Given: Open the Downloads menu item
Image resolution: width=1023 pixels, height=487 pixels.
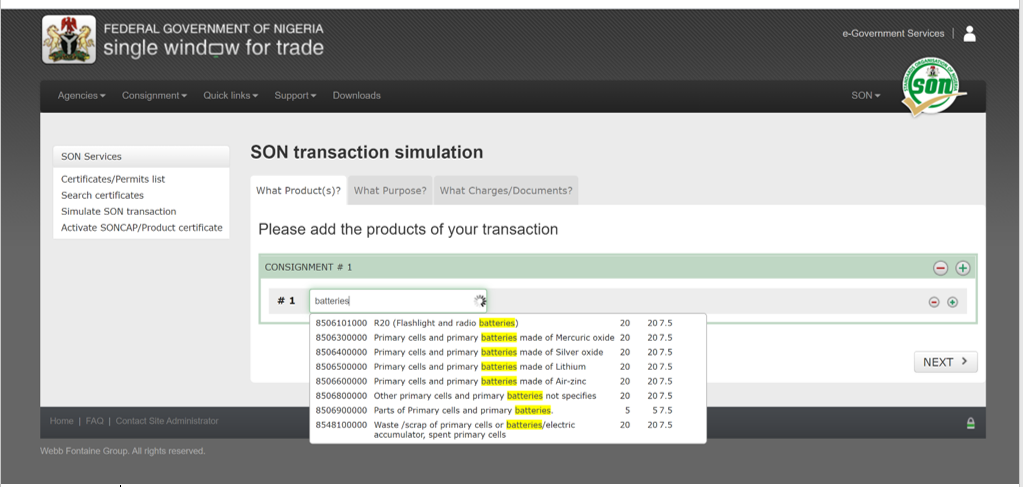Looking at the screenshot, I should pyautogui.click(x=356, y=95).
